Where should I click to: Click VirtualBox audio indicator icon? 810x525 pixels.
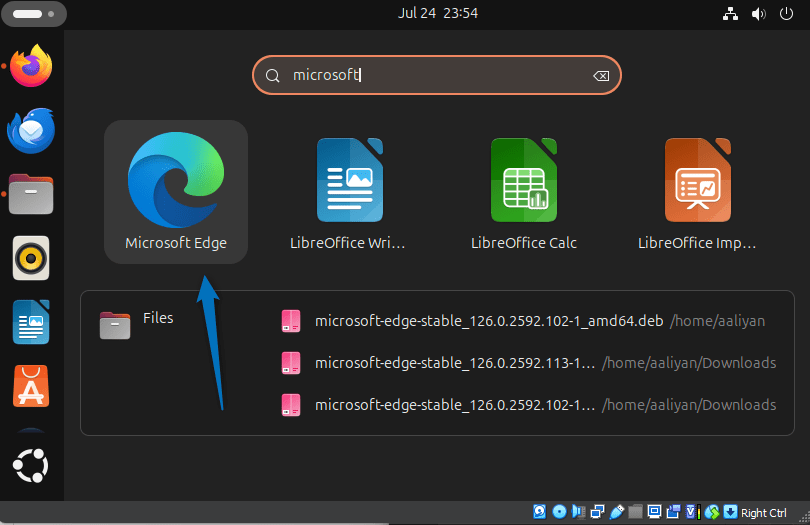click(x=579, y=512)
